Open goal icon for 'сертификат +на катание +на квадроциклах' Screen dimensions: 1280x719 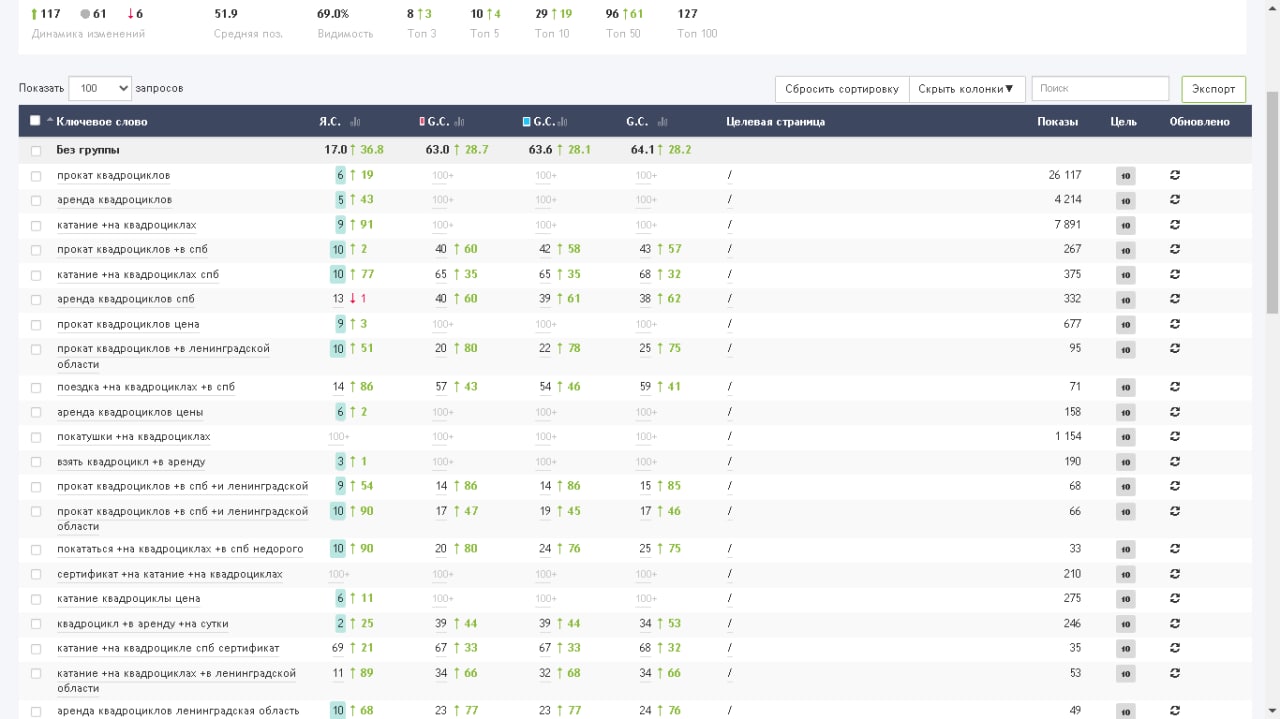[1125, 575]
